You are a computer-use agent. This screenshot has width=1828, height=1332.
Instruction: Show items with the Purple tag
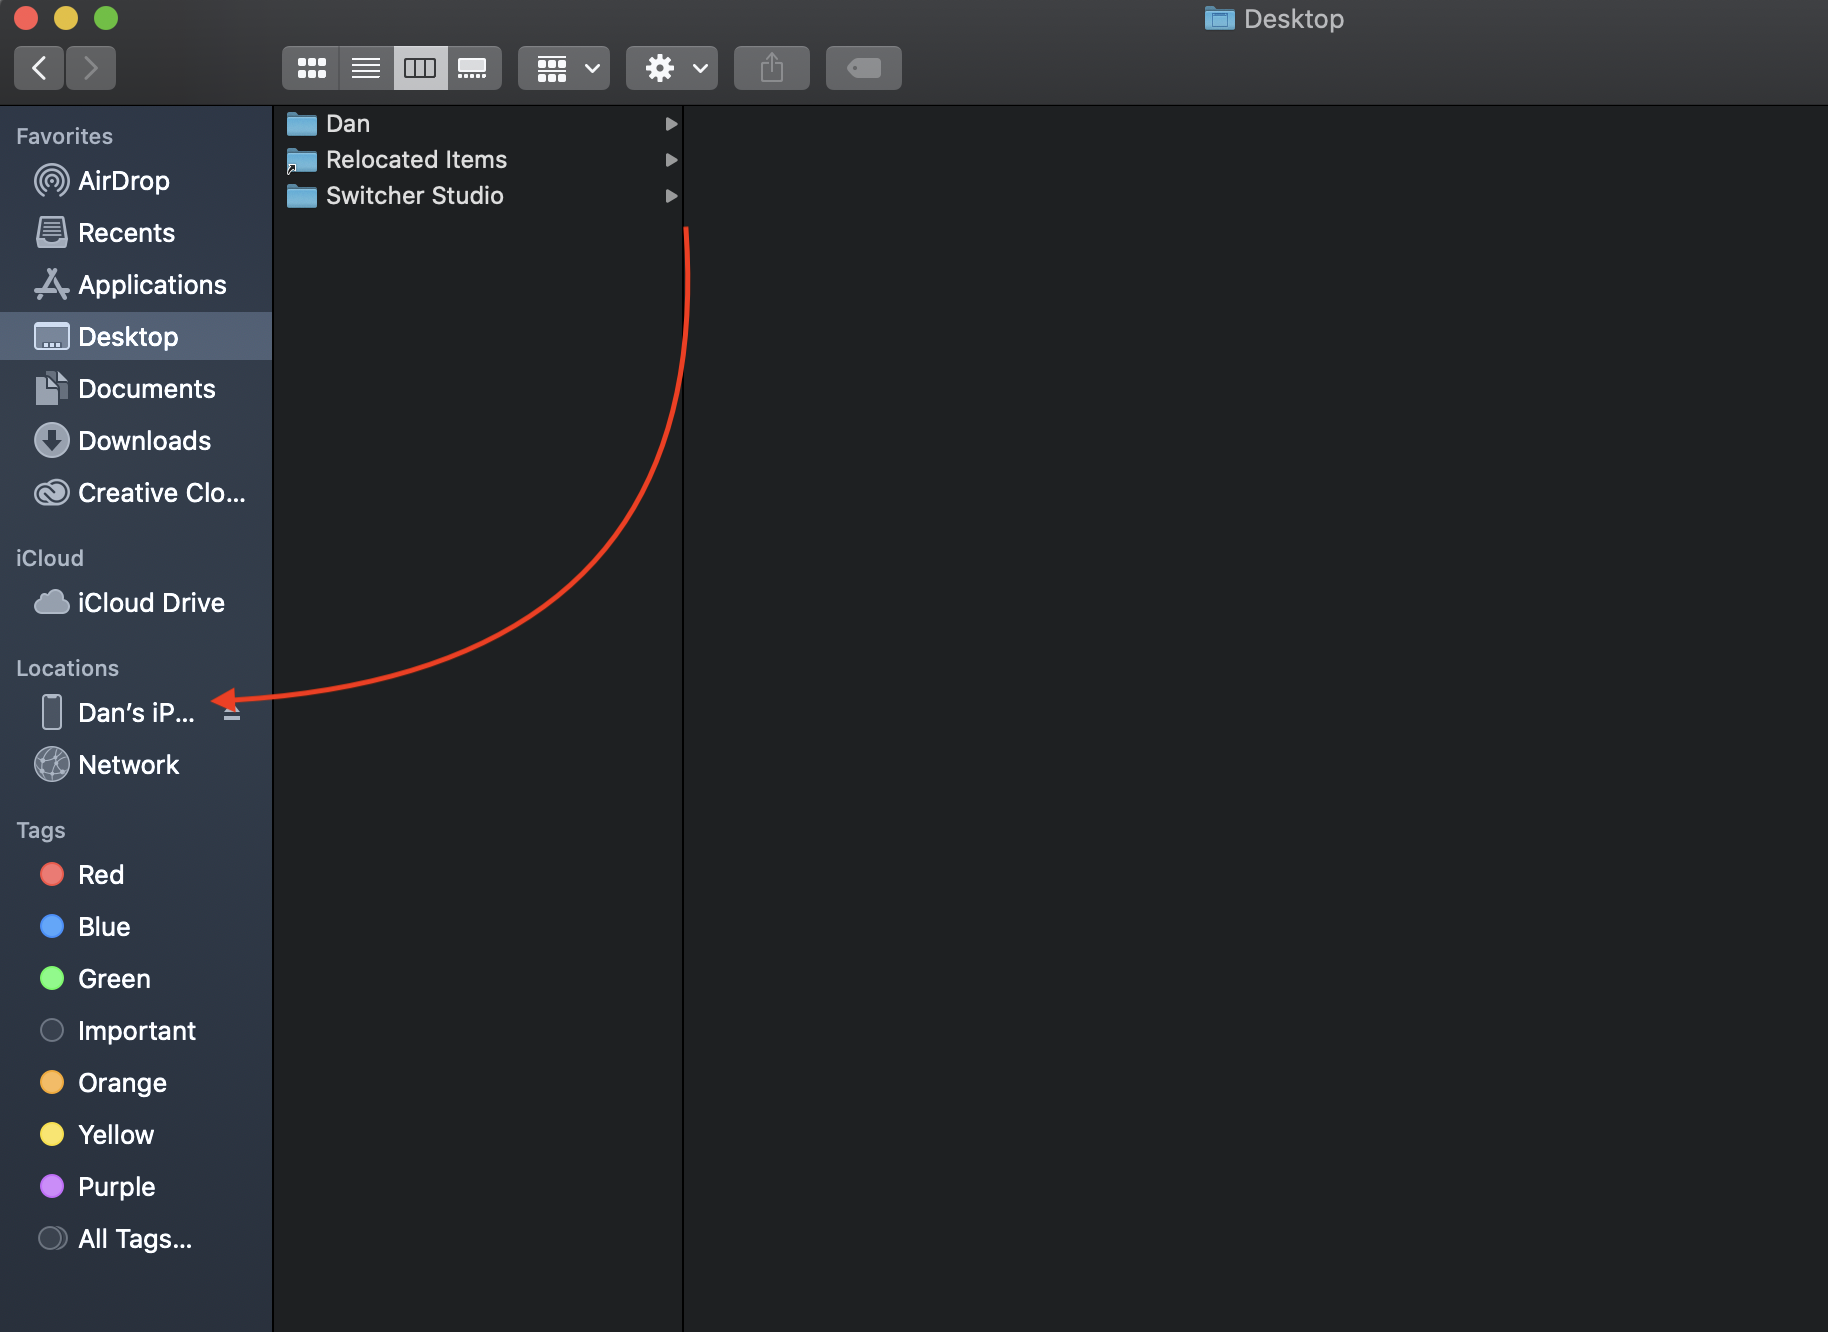pyautogui.click(x=136, y=1187)
